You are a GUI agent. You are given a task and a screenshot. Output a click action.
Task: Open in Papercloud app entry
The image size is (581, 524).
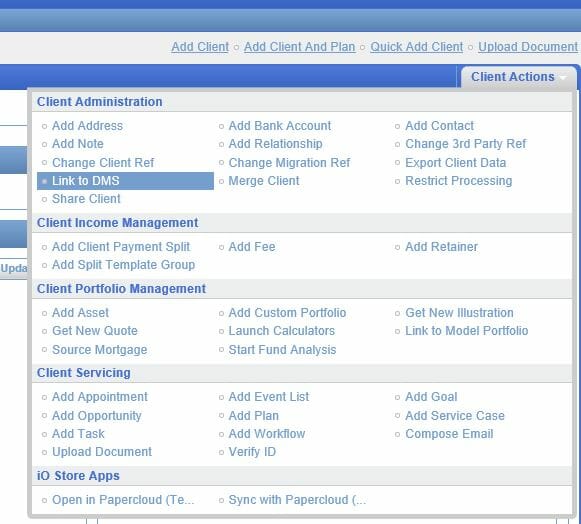point(123,500)
